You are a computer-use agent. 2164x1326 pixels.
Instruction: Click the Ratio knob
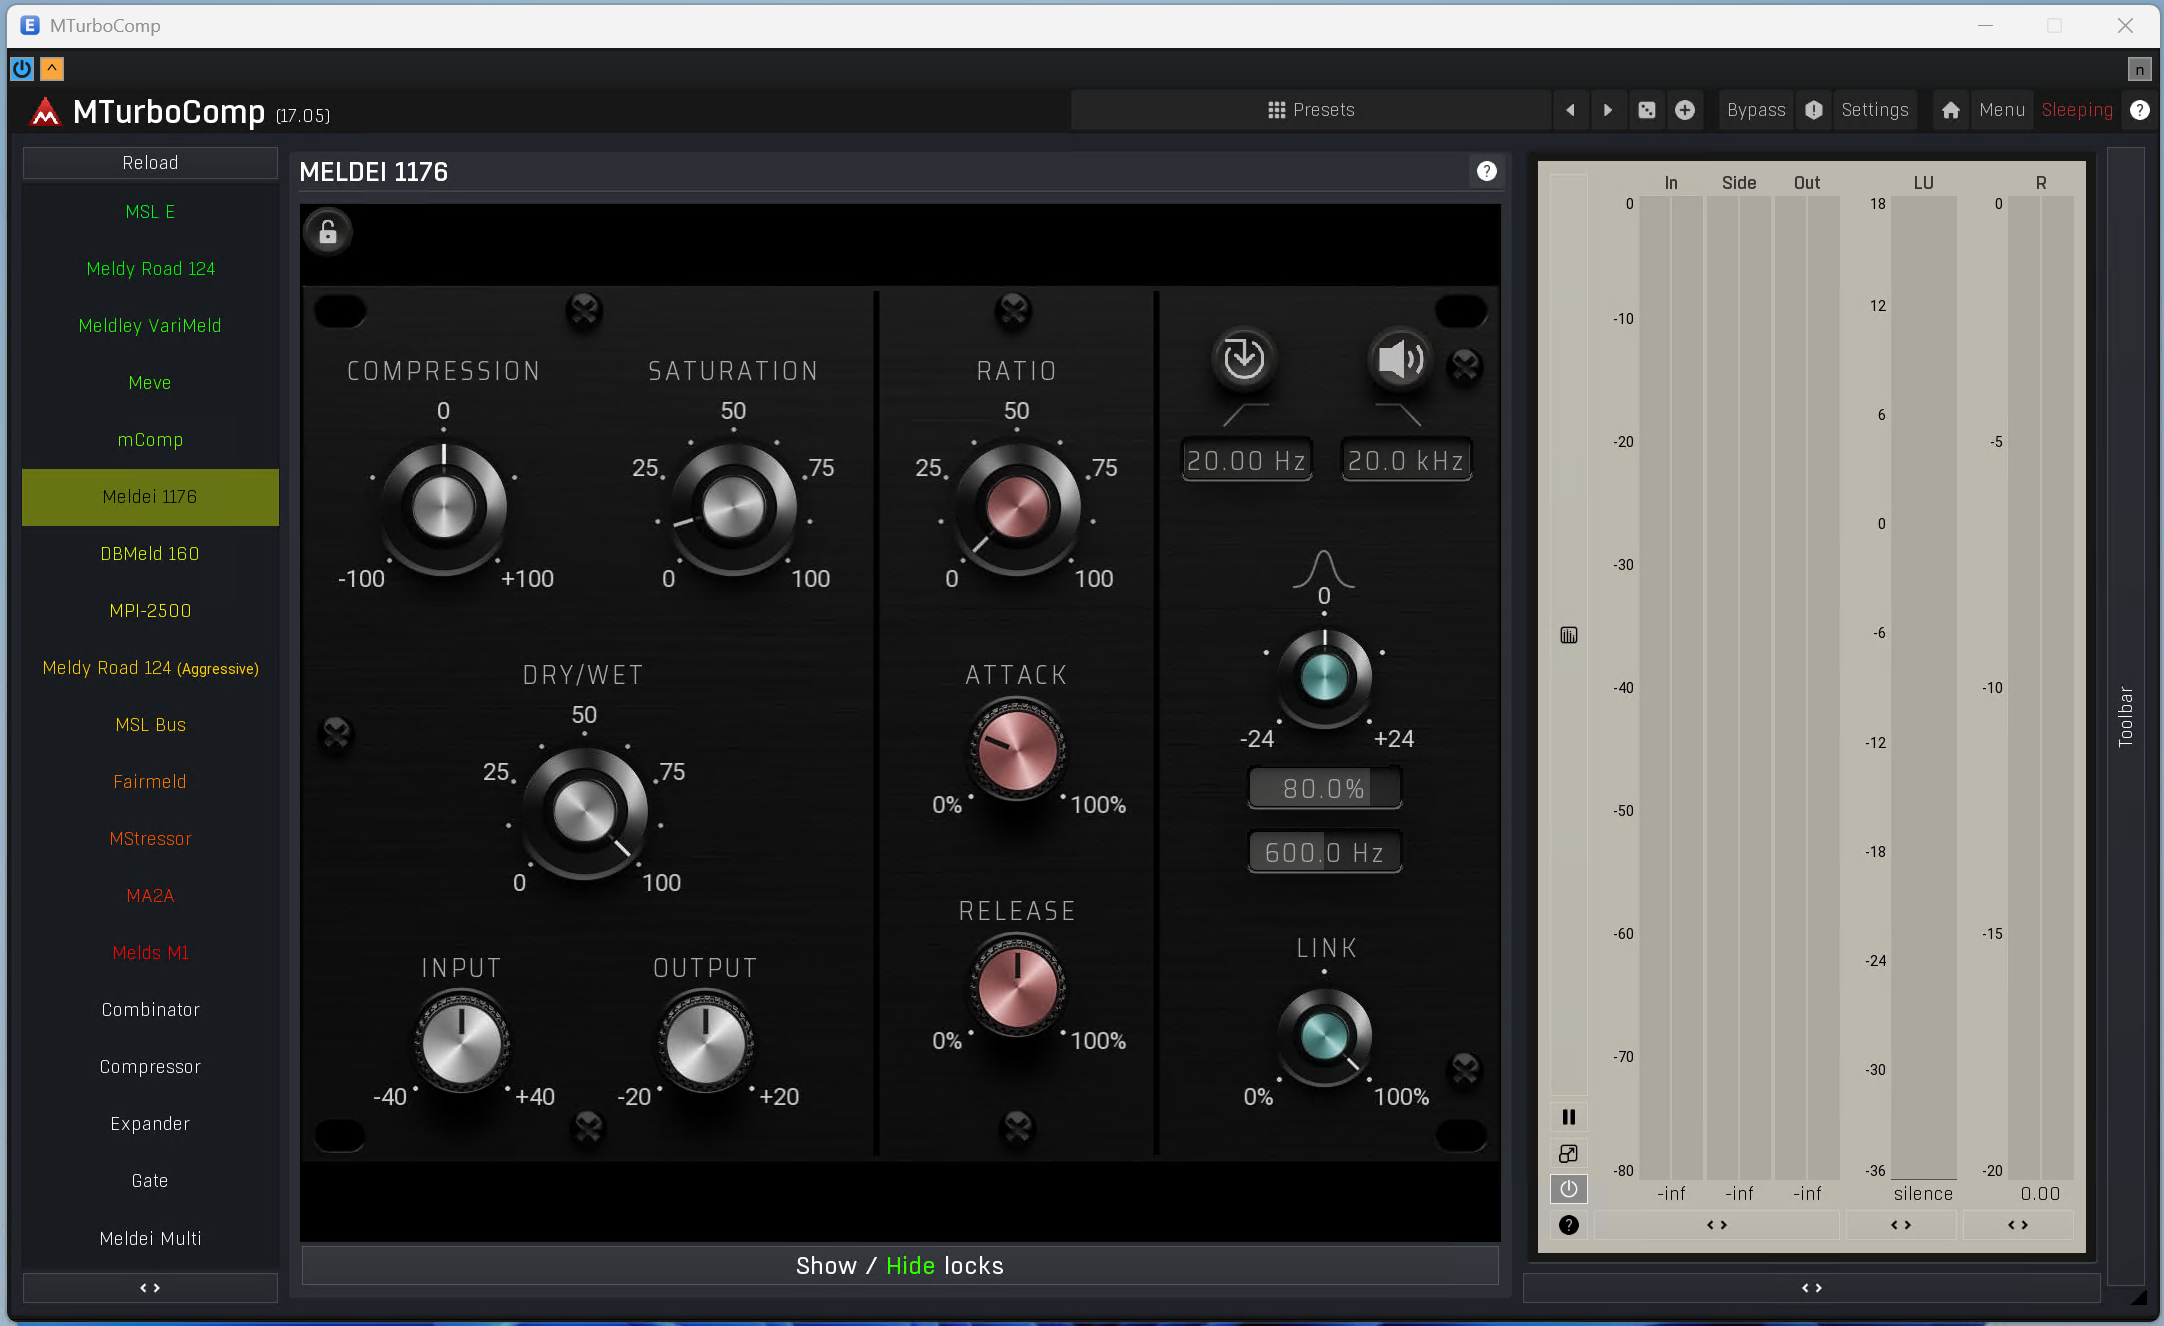point(1017,508)
